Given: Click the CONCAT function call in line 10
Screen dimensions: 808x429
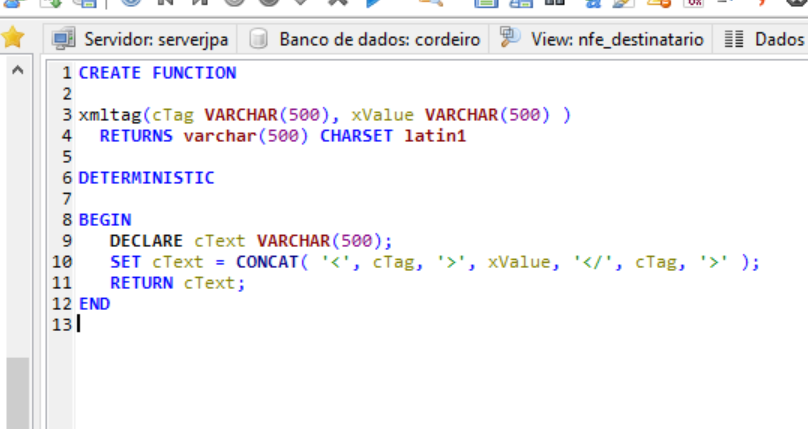Looking at the screenshot, I should pos(267,262).
